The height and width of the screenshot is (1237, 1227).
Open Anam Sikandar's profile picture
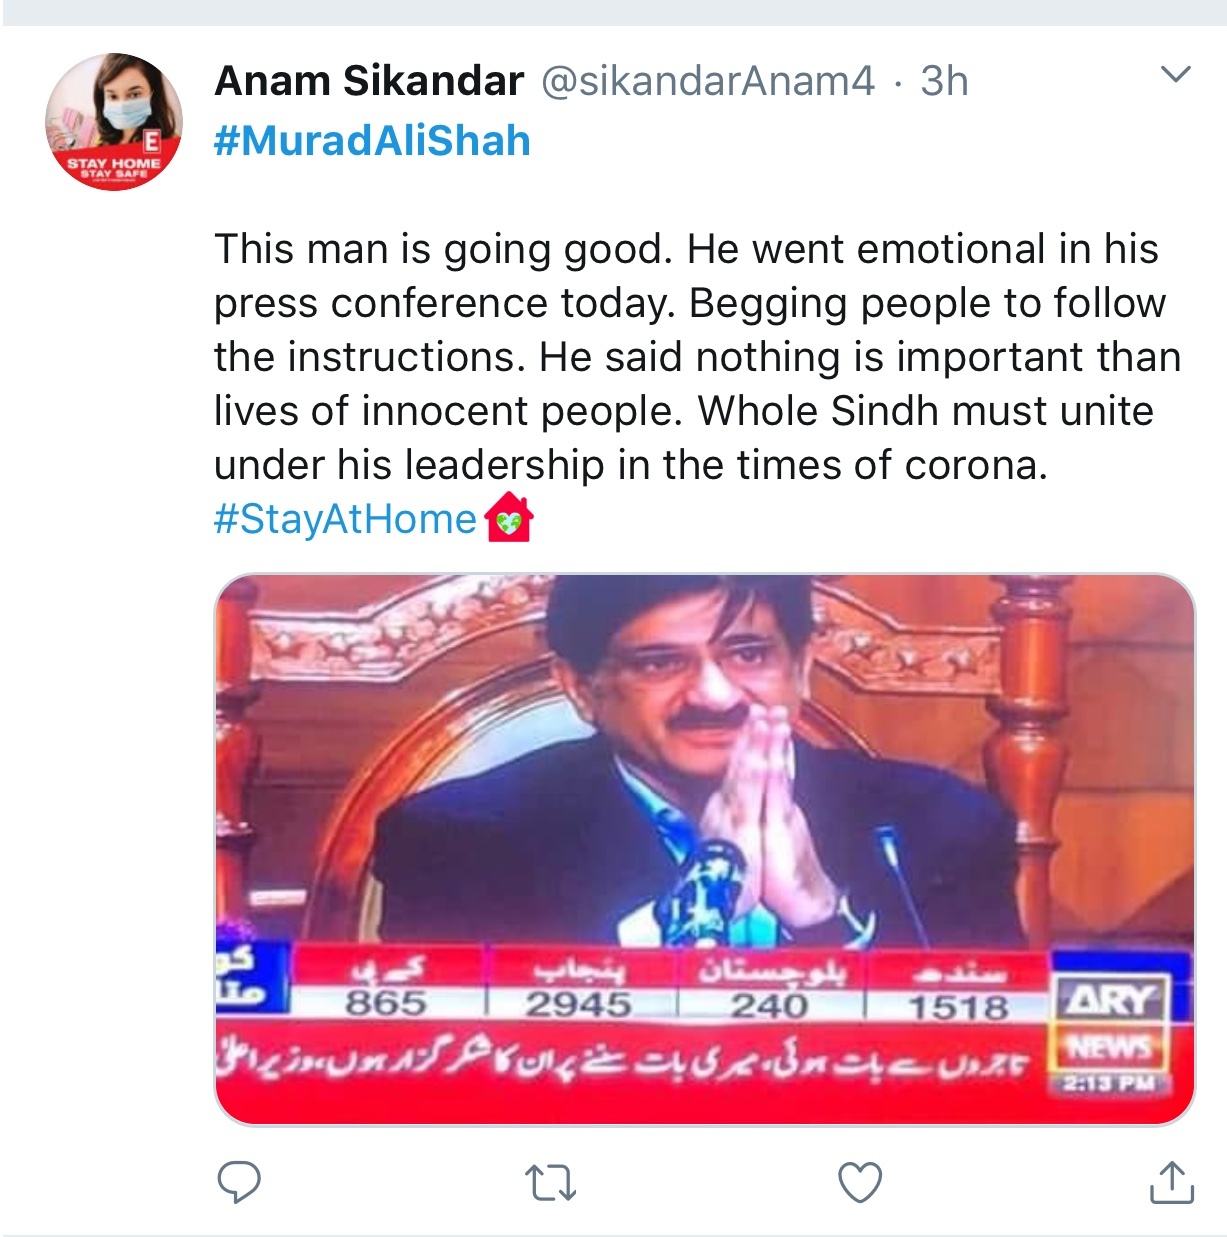pos(114,121)
